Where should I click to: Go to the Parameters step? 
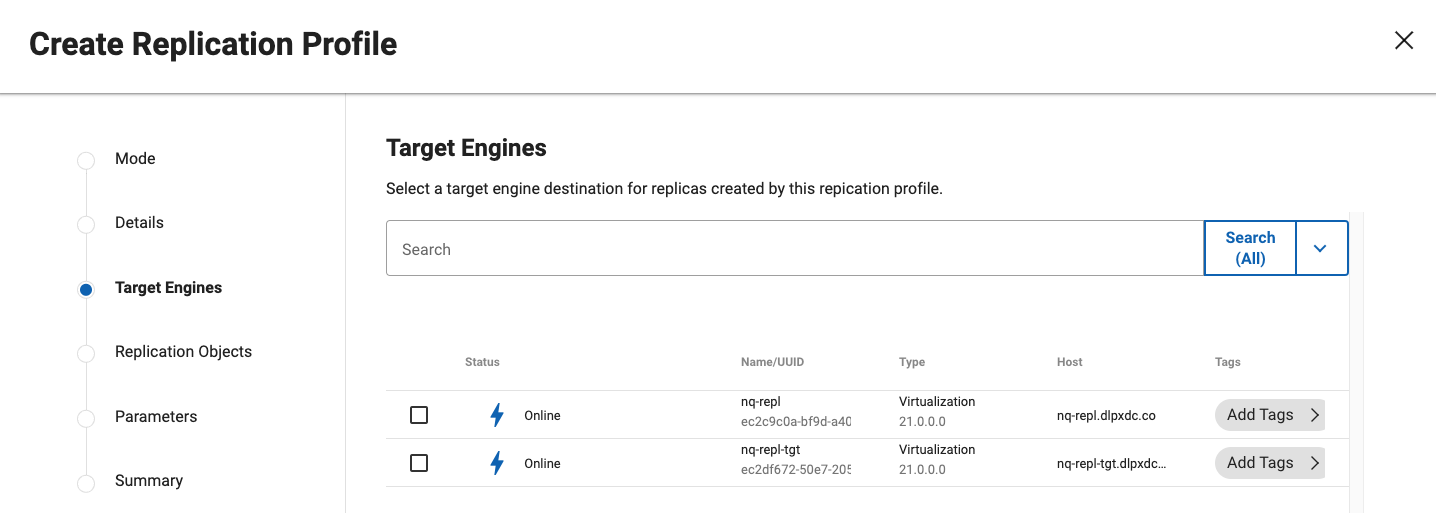tap(156, 416)
